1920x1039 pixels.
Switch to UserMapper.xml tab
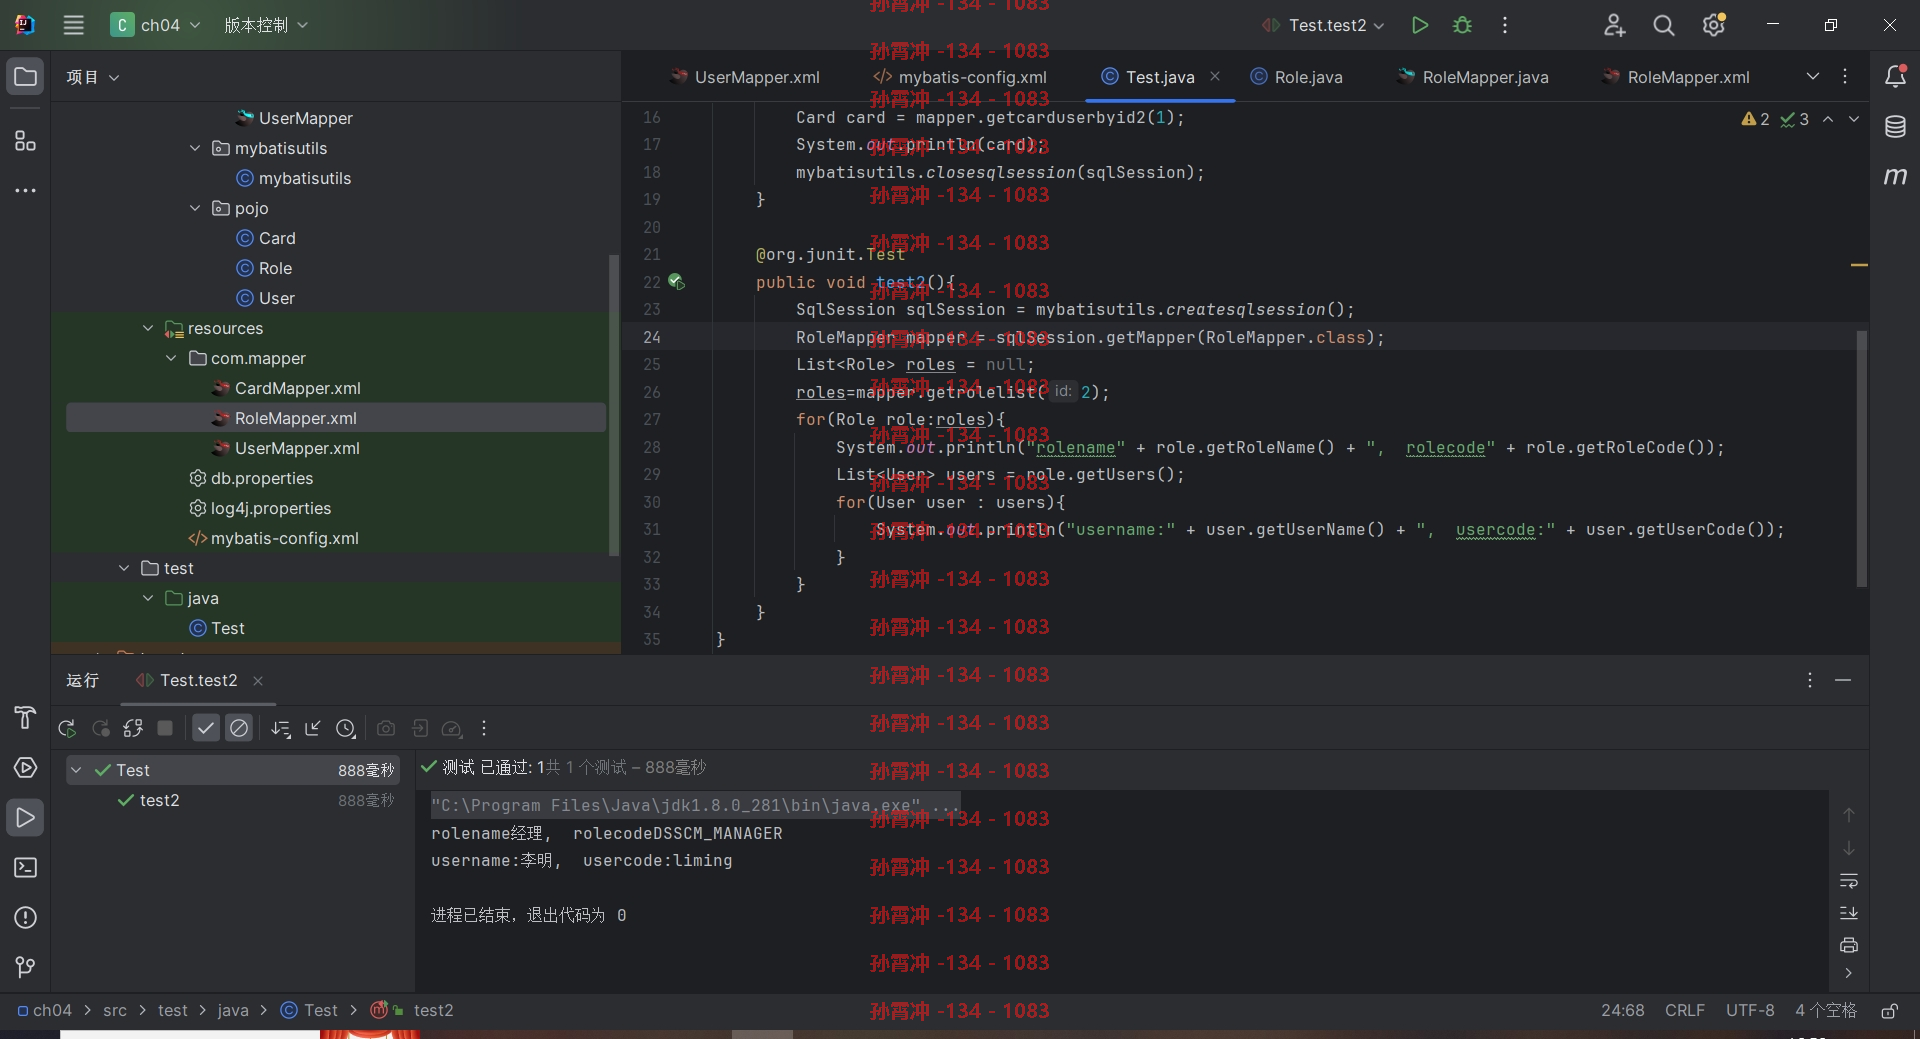[x=745, y=77]
